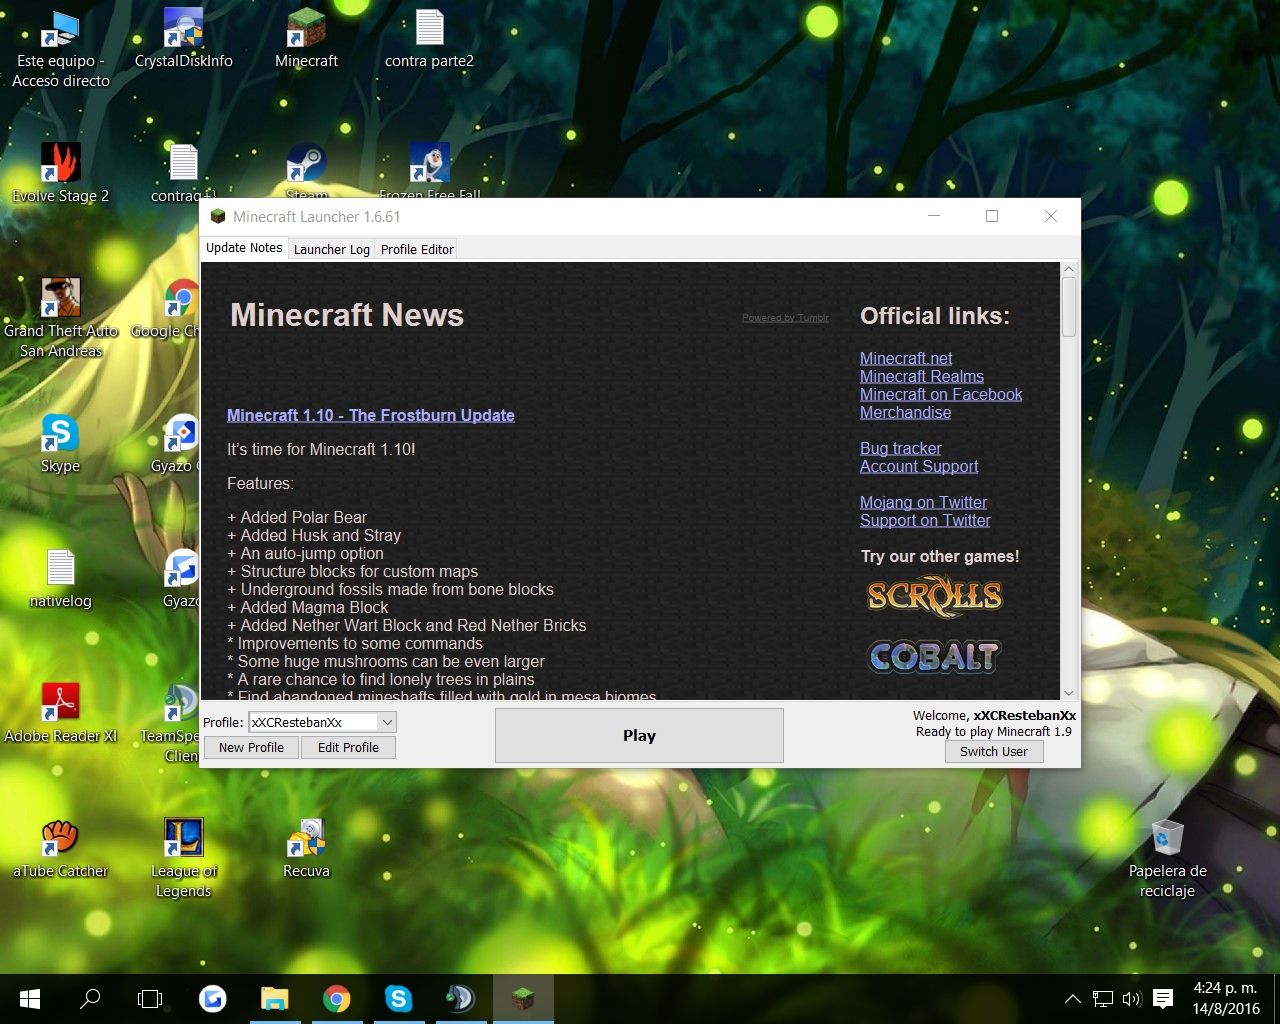Open Minecraft 1.10 Frostburn Update link
This screenshot has width=1280, height=1024.
point(370,415)
